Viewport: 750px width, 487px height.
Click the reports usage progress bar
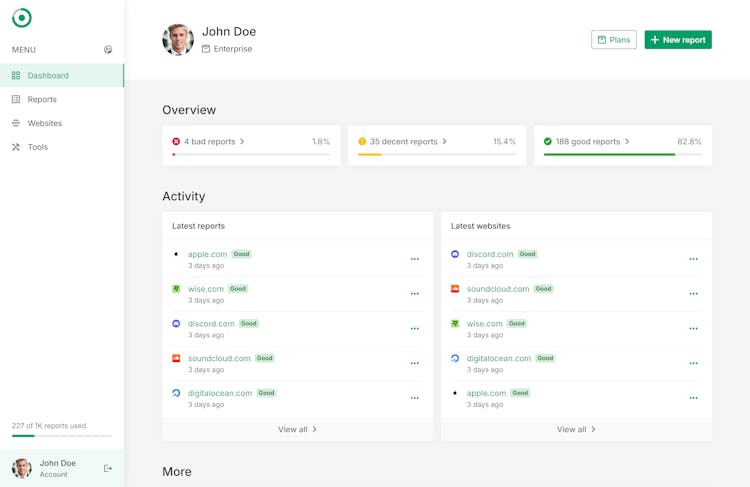(x=62, y=436)
